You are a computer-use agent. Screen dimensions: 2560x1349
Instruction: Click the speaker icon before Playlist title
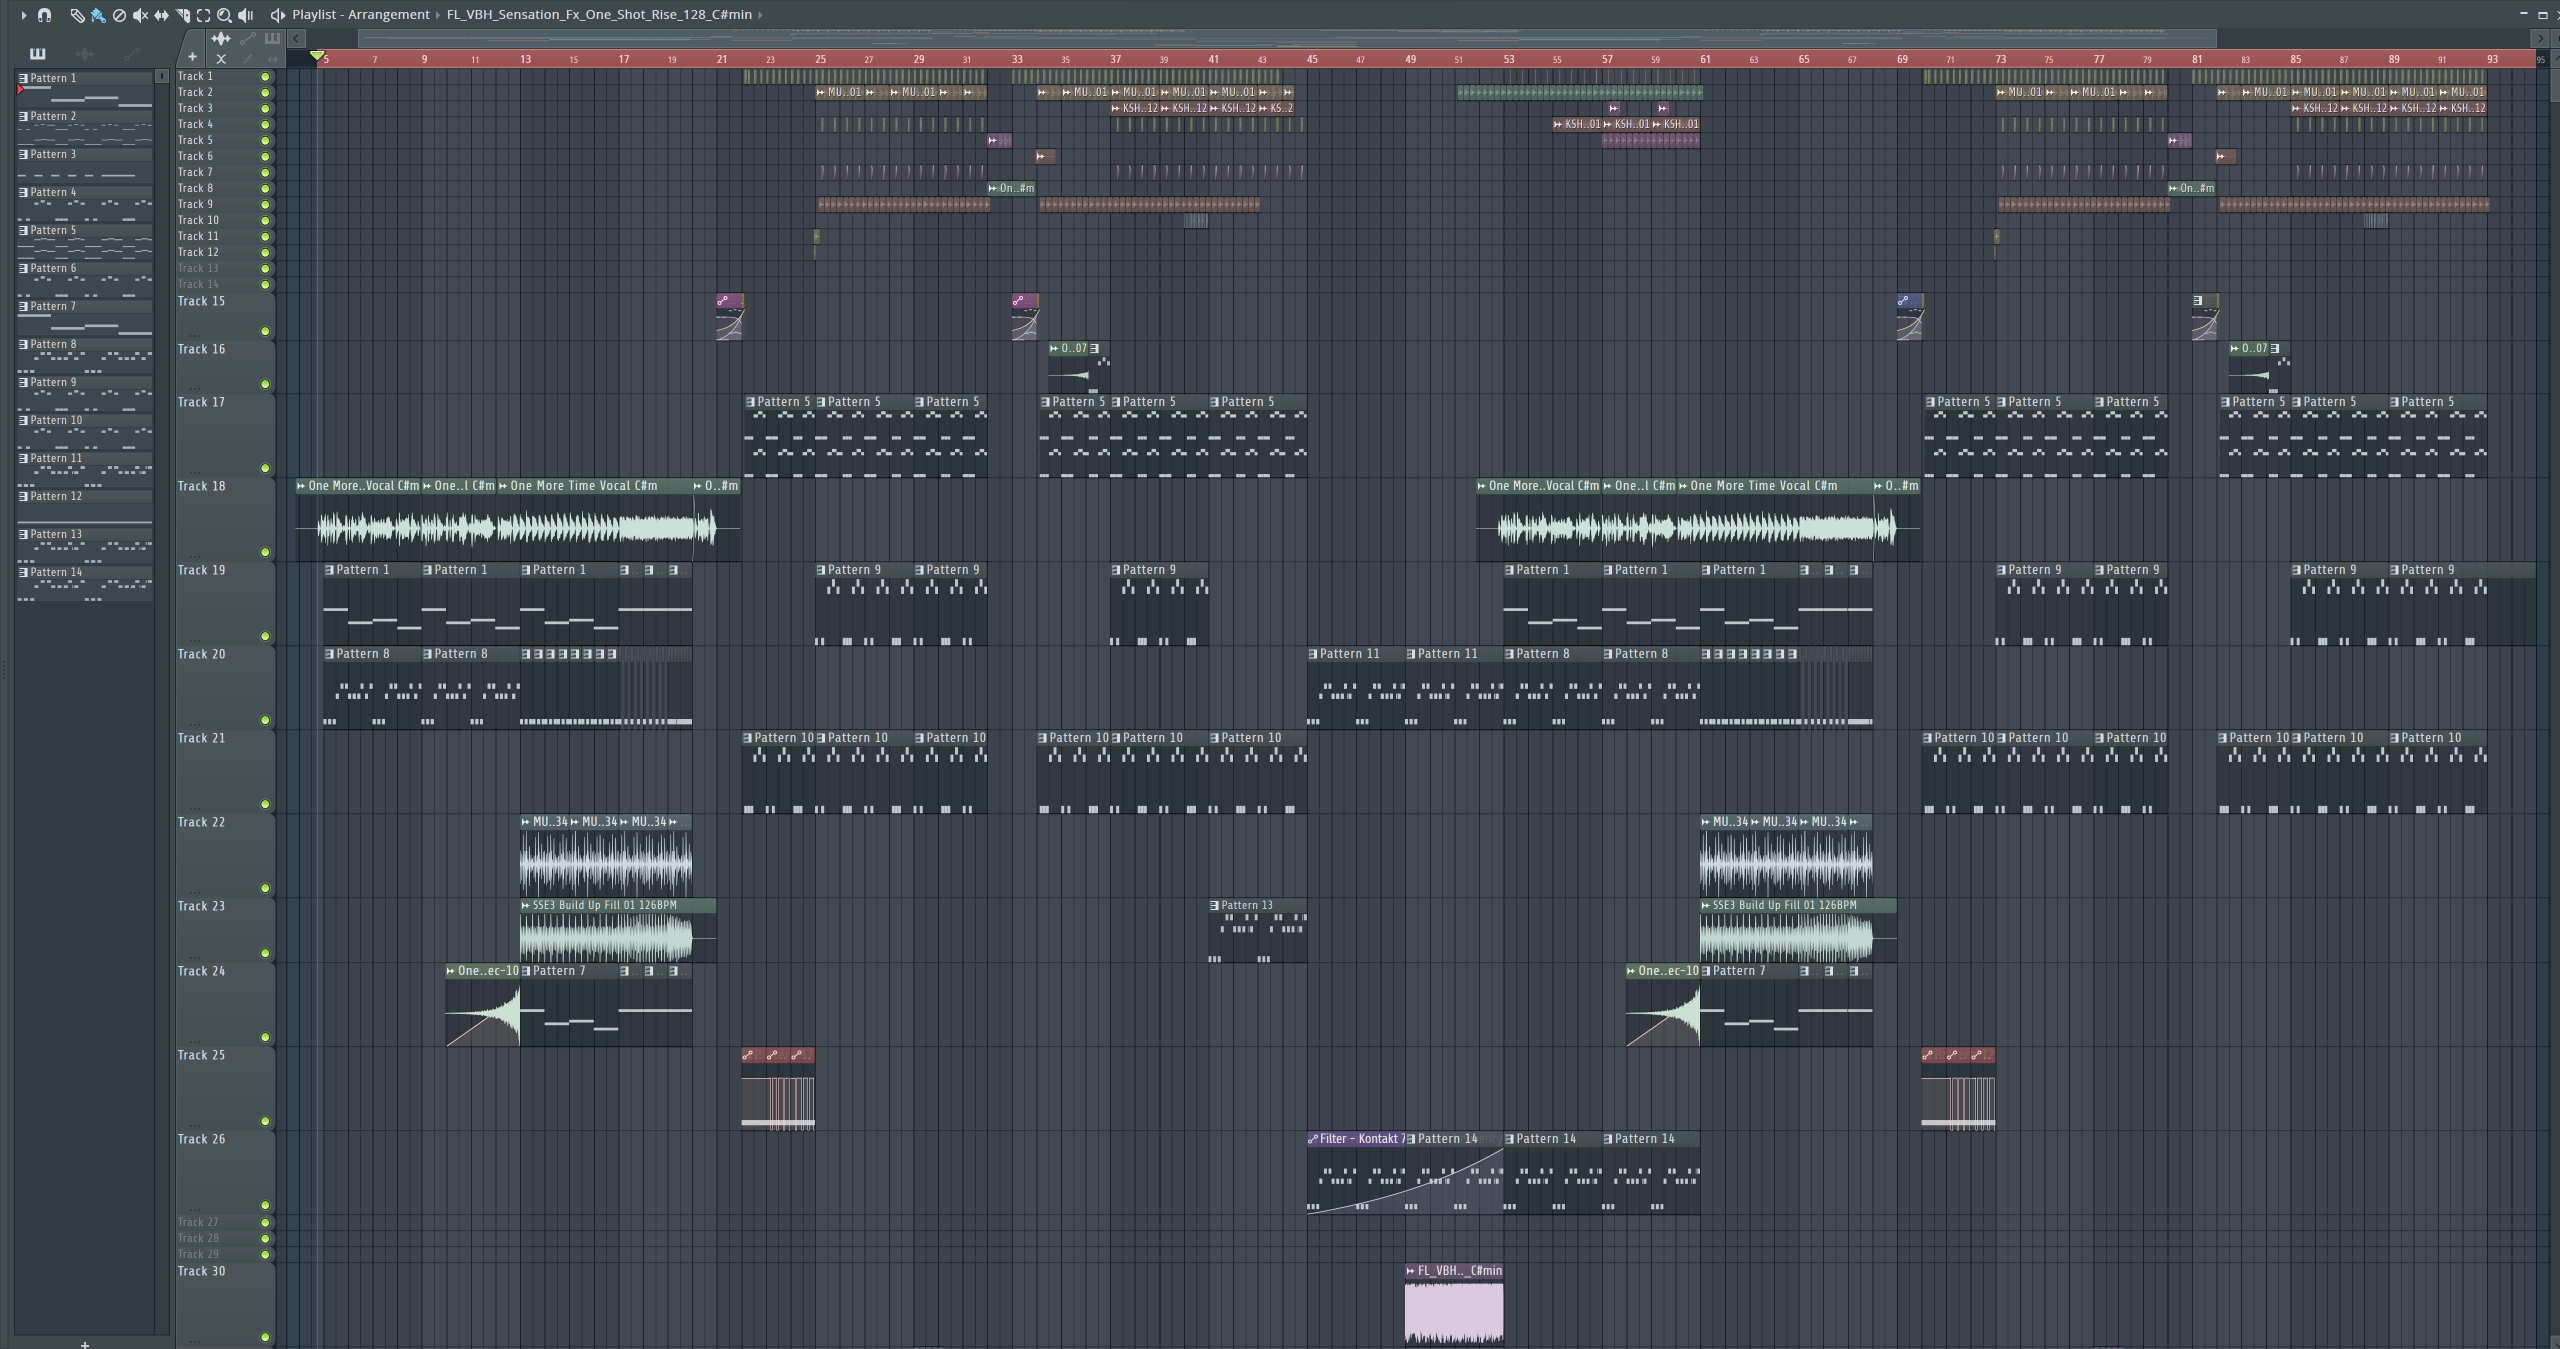tap(277, 15)
